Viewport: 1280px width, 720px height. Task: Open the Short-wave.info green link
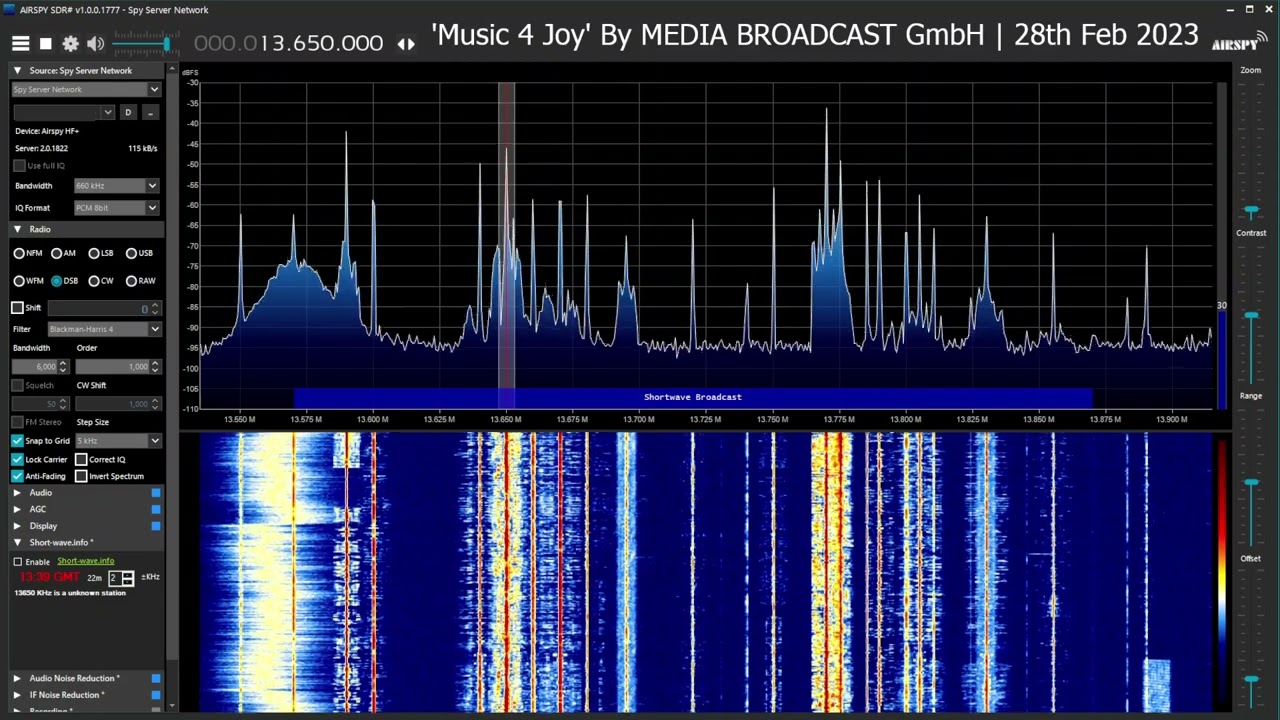pyautogui.click(x=86, y=561)
